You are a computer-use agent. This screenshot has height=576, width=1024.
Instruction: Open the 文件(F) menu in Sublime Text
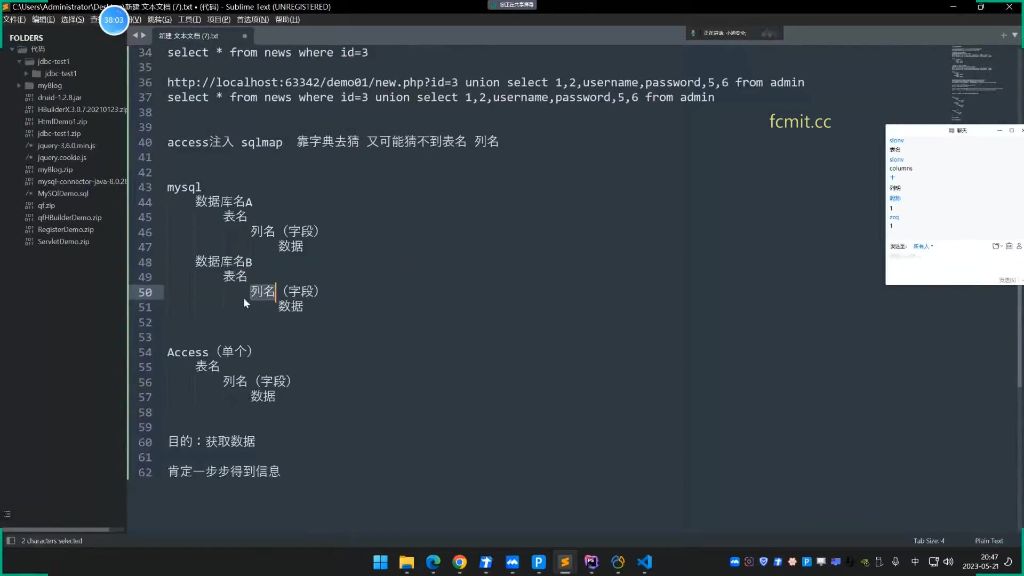[x=14, y=20]
